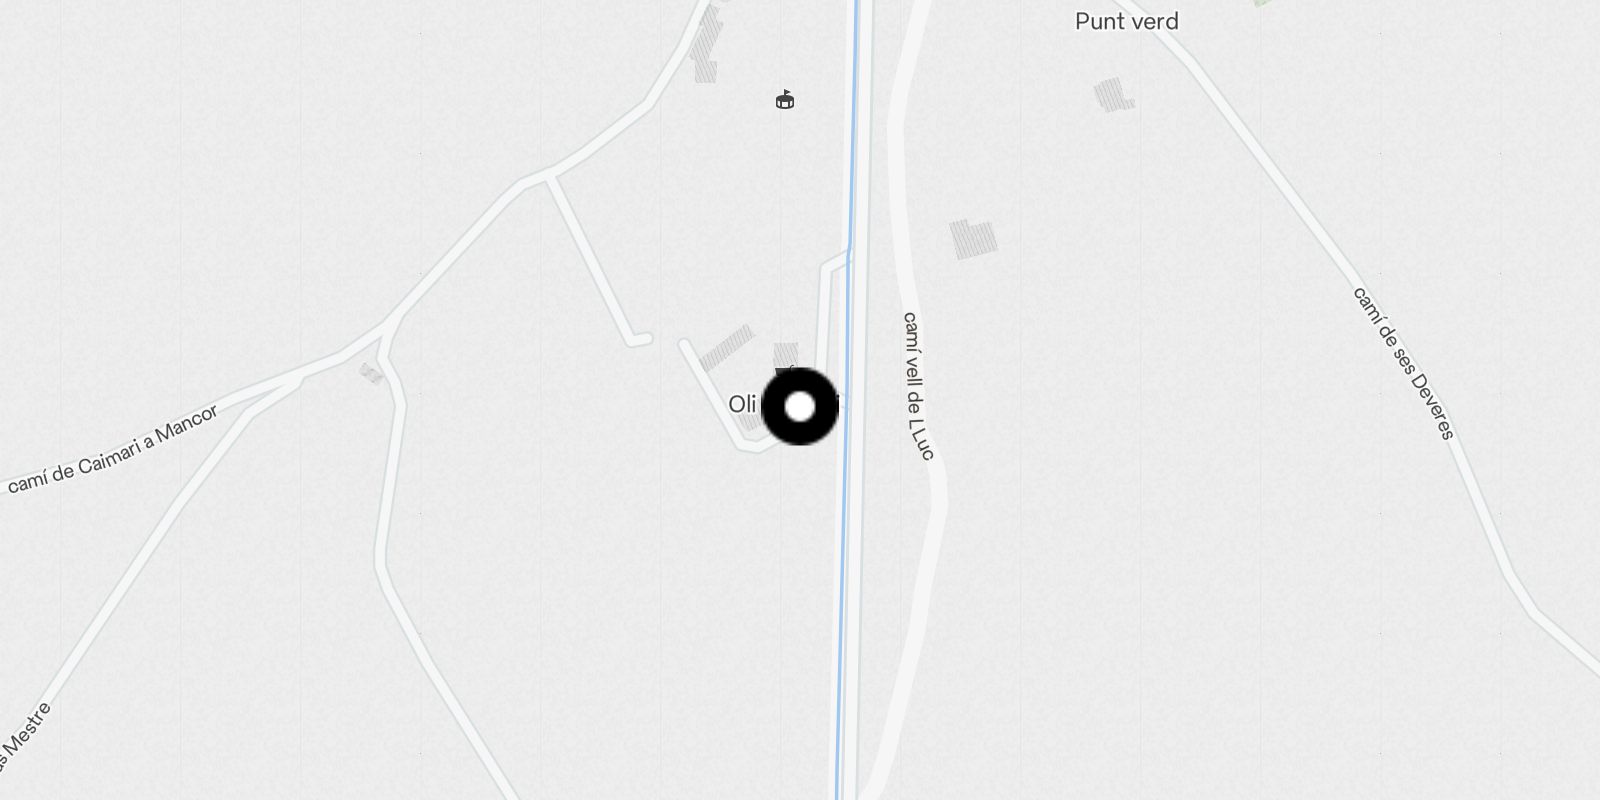
Task: Select the long hatched building above the carousel icon
Action: pyautogui.click(x=707, y=45)
